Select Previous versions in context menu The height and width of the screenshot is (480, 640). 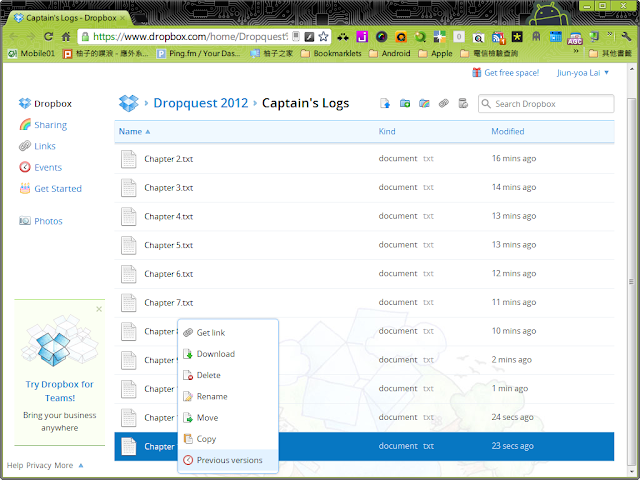228,460
